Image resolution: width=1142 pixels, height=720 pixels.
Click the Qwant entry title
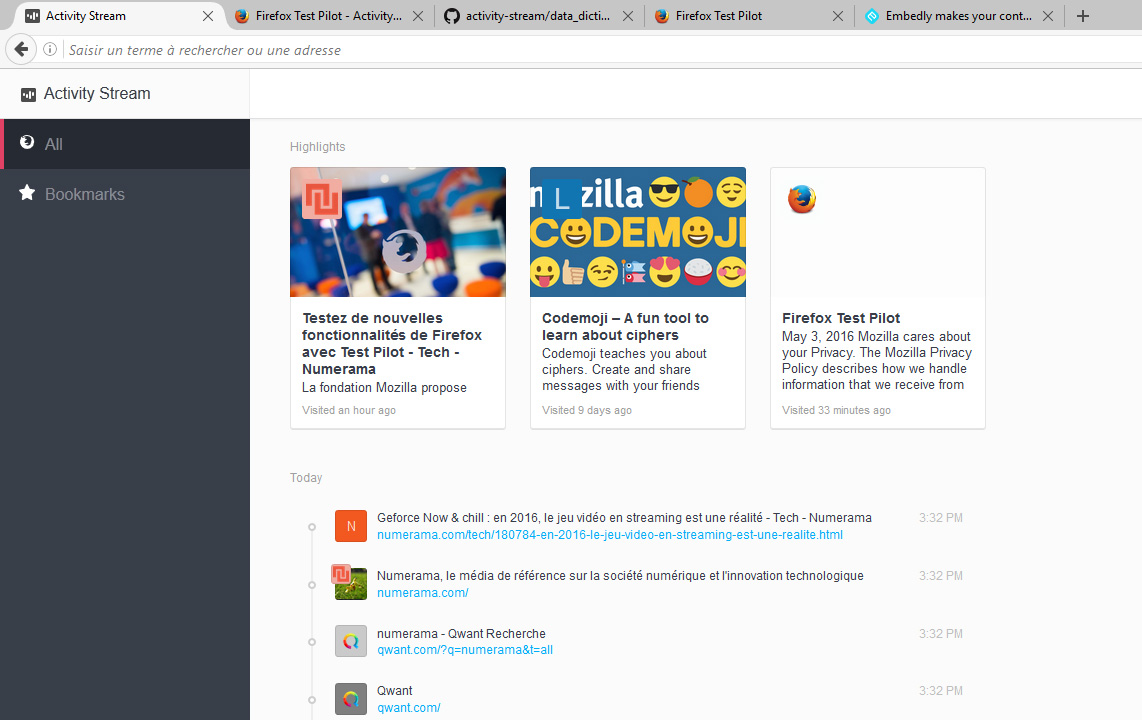395,691
